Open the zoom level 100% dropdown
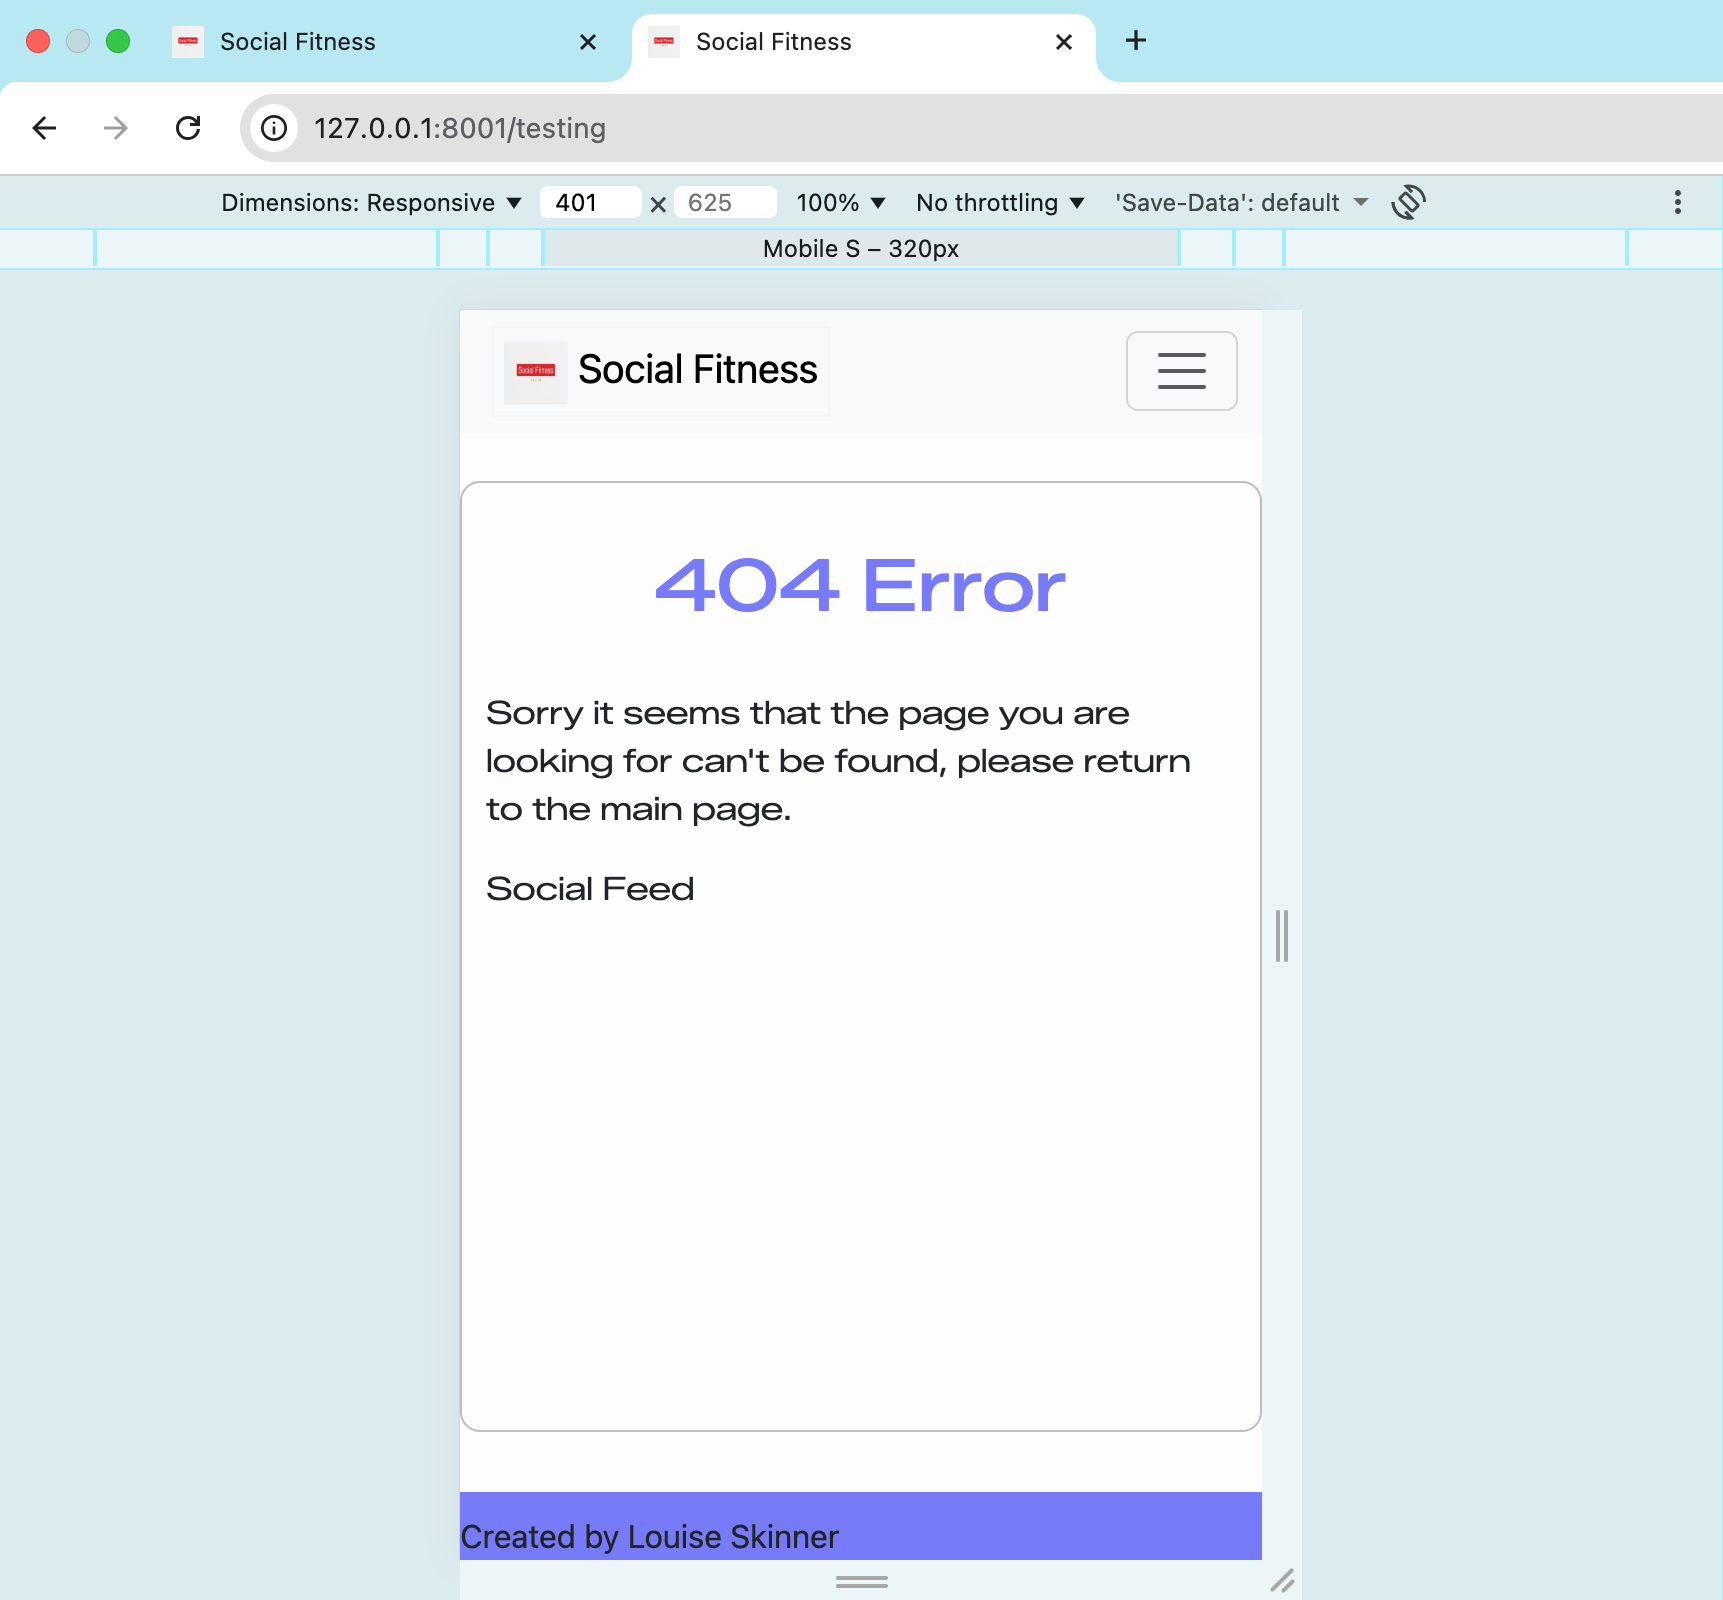Screen dimensions: 1723x1600 (x=841, y=202)
